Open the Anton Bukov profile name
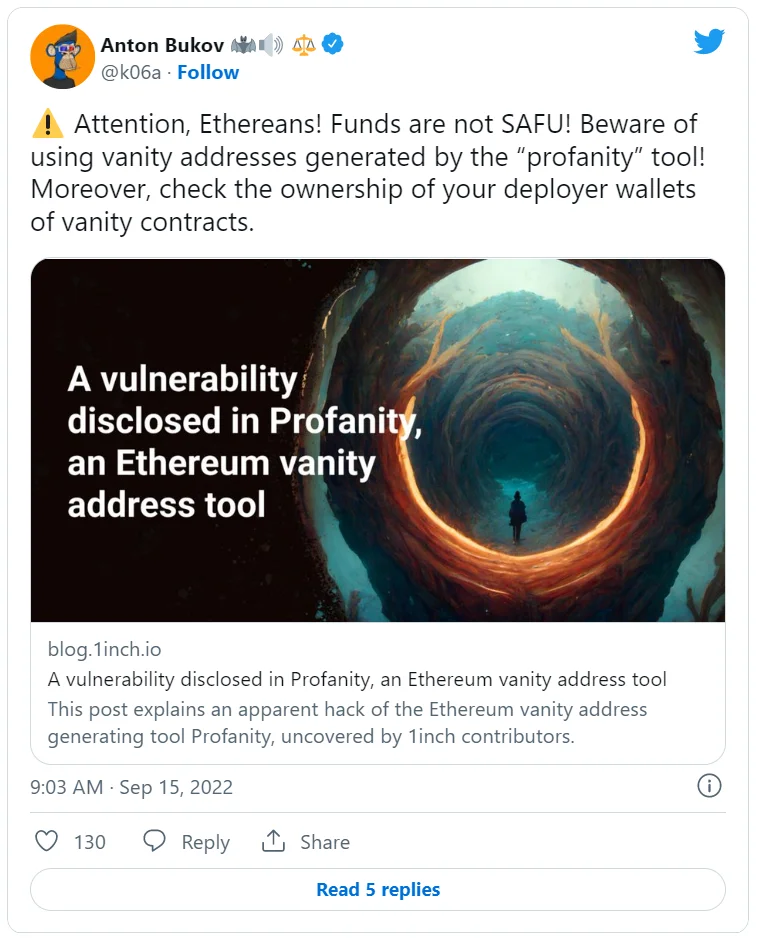777x938 pixels. 162,44
